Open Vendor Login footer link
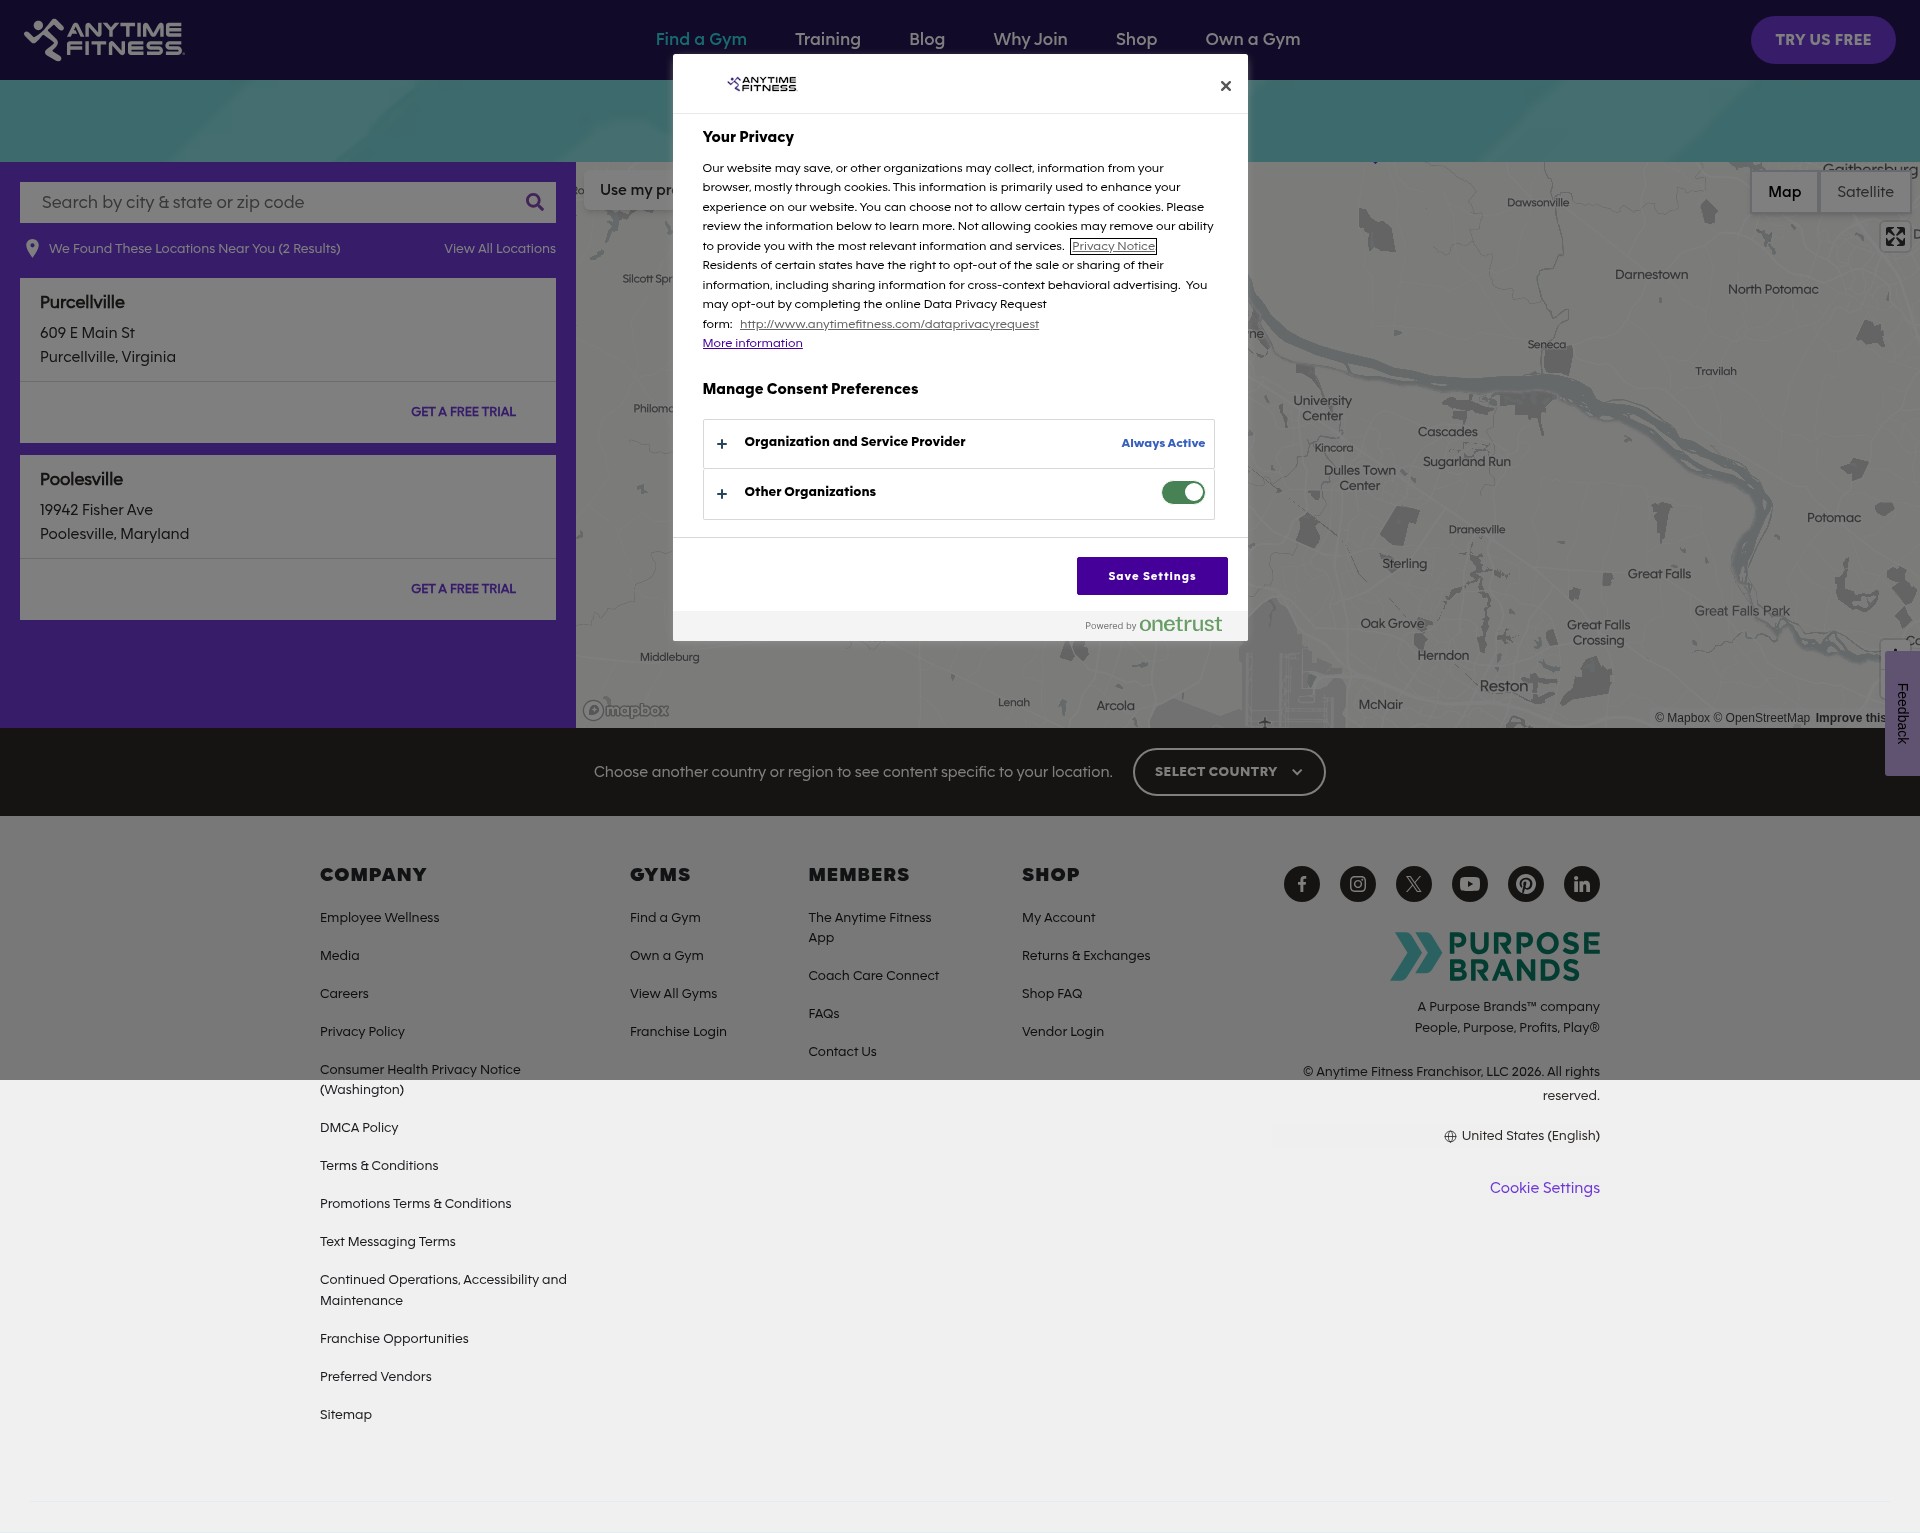1920x1533 pixels. (x=1063, y=1032)
